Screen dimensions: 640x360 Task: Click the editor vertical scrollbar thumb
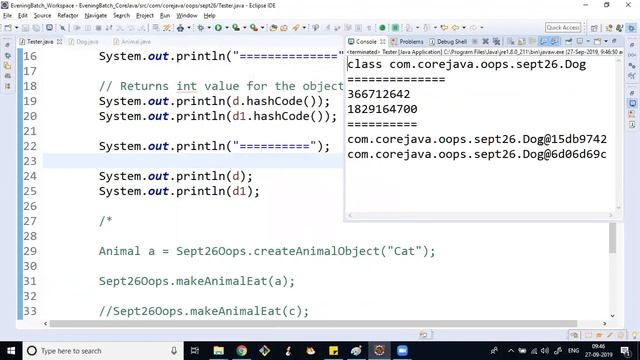pyautogui.click(x=612, y=238)
